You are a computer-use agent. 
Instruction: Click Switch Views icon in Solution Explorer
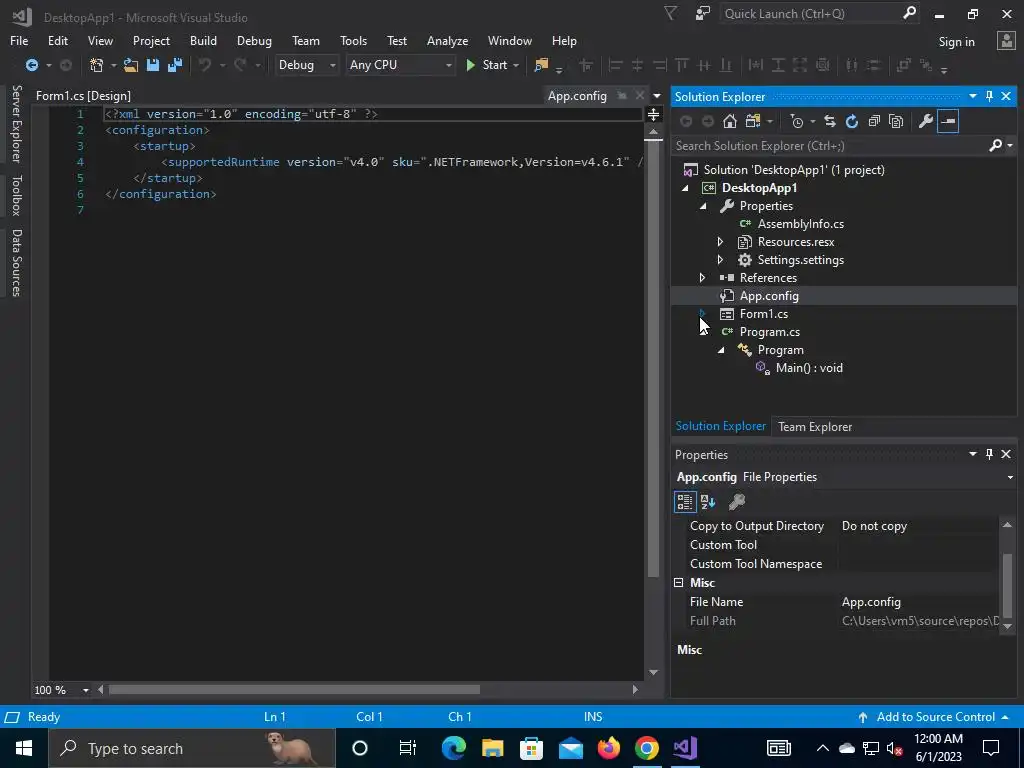(753, 121)
